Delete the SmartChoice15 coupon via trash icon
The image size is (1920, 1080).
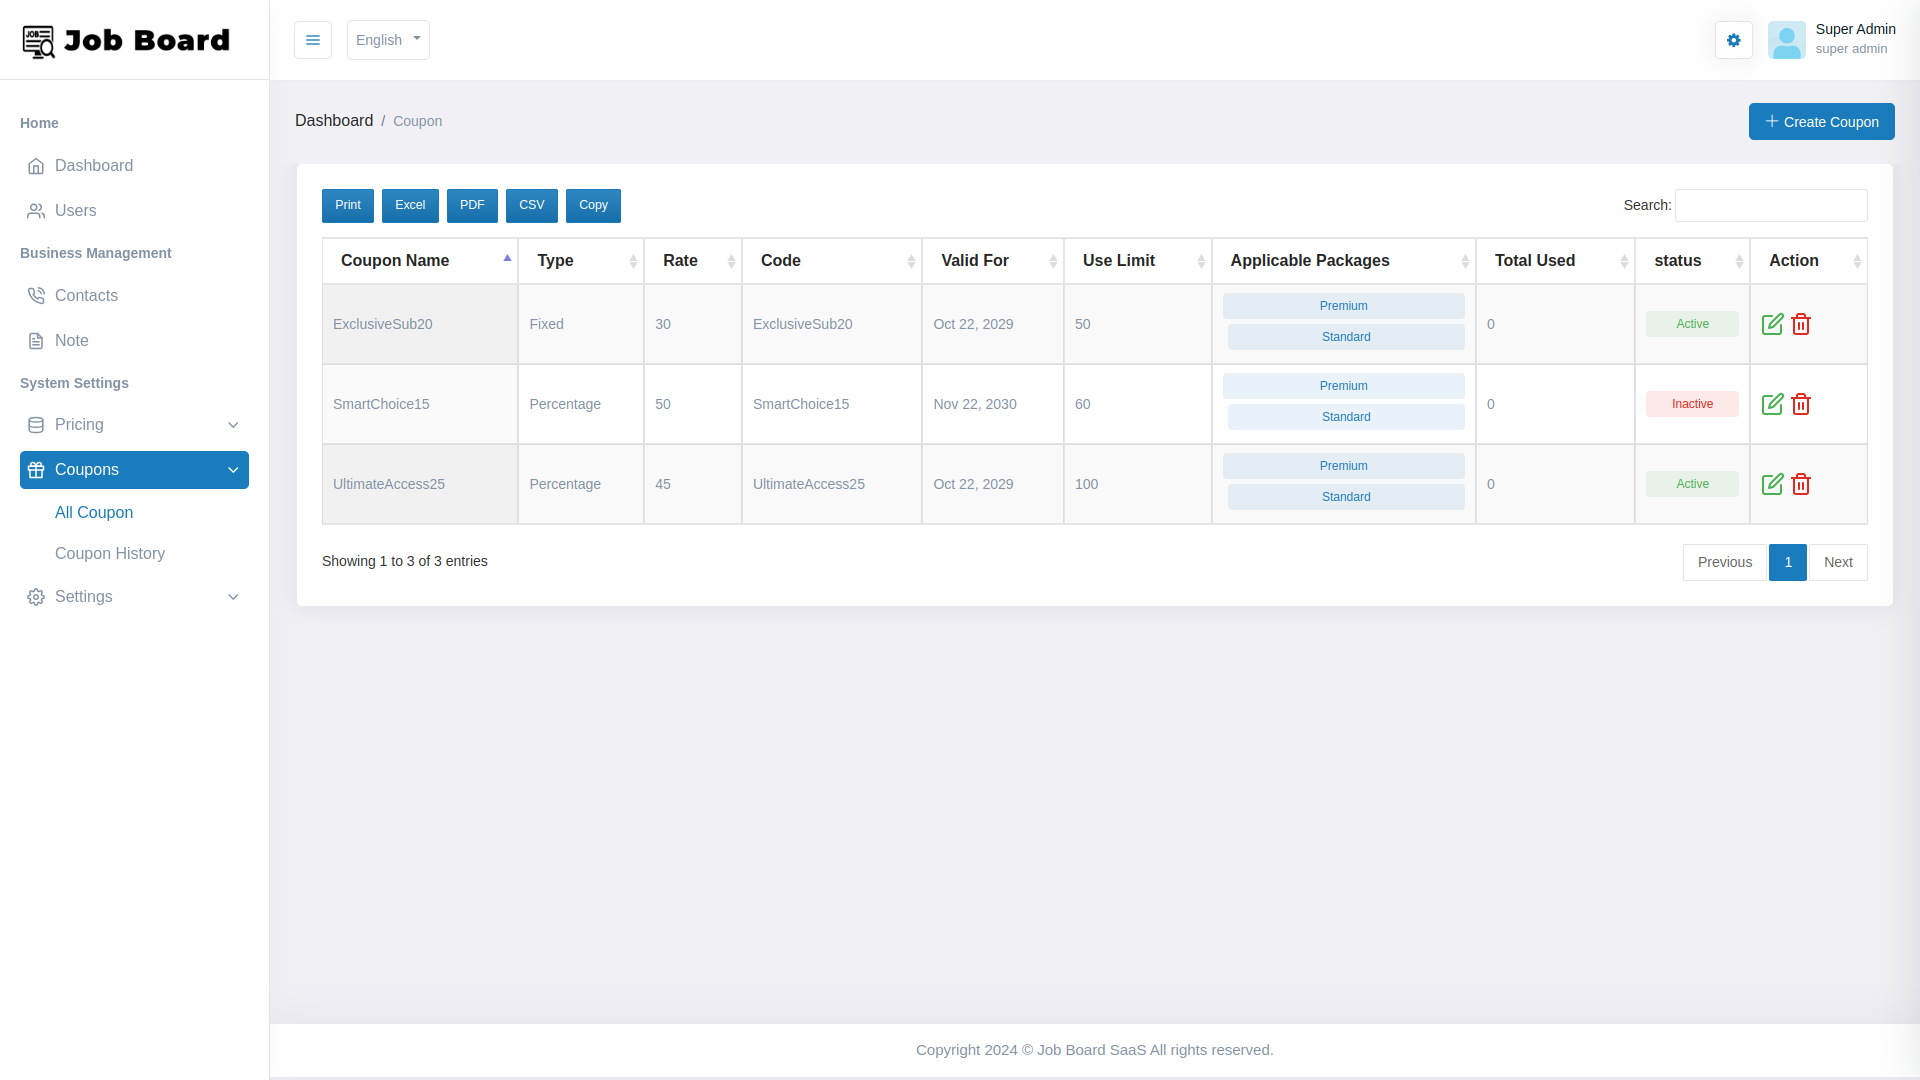(x=1802, y=404)
